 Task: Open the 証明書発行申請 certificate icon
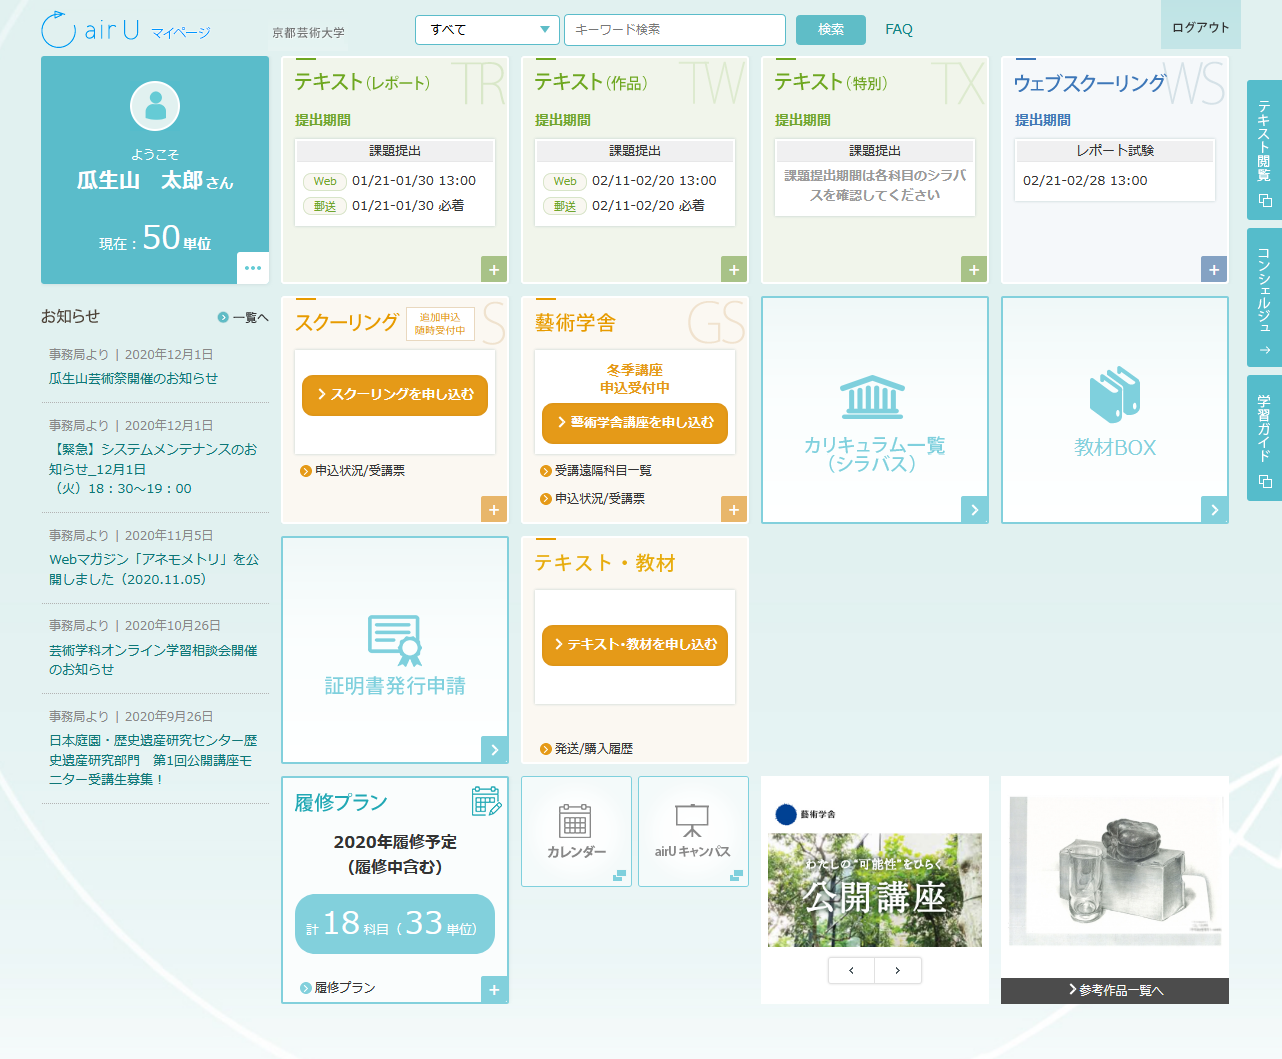(395, 640)
